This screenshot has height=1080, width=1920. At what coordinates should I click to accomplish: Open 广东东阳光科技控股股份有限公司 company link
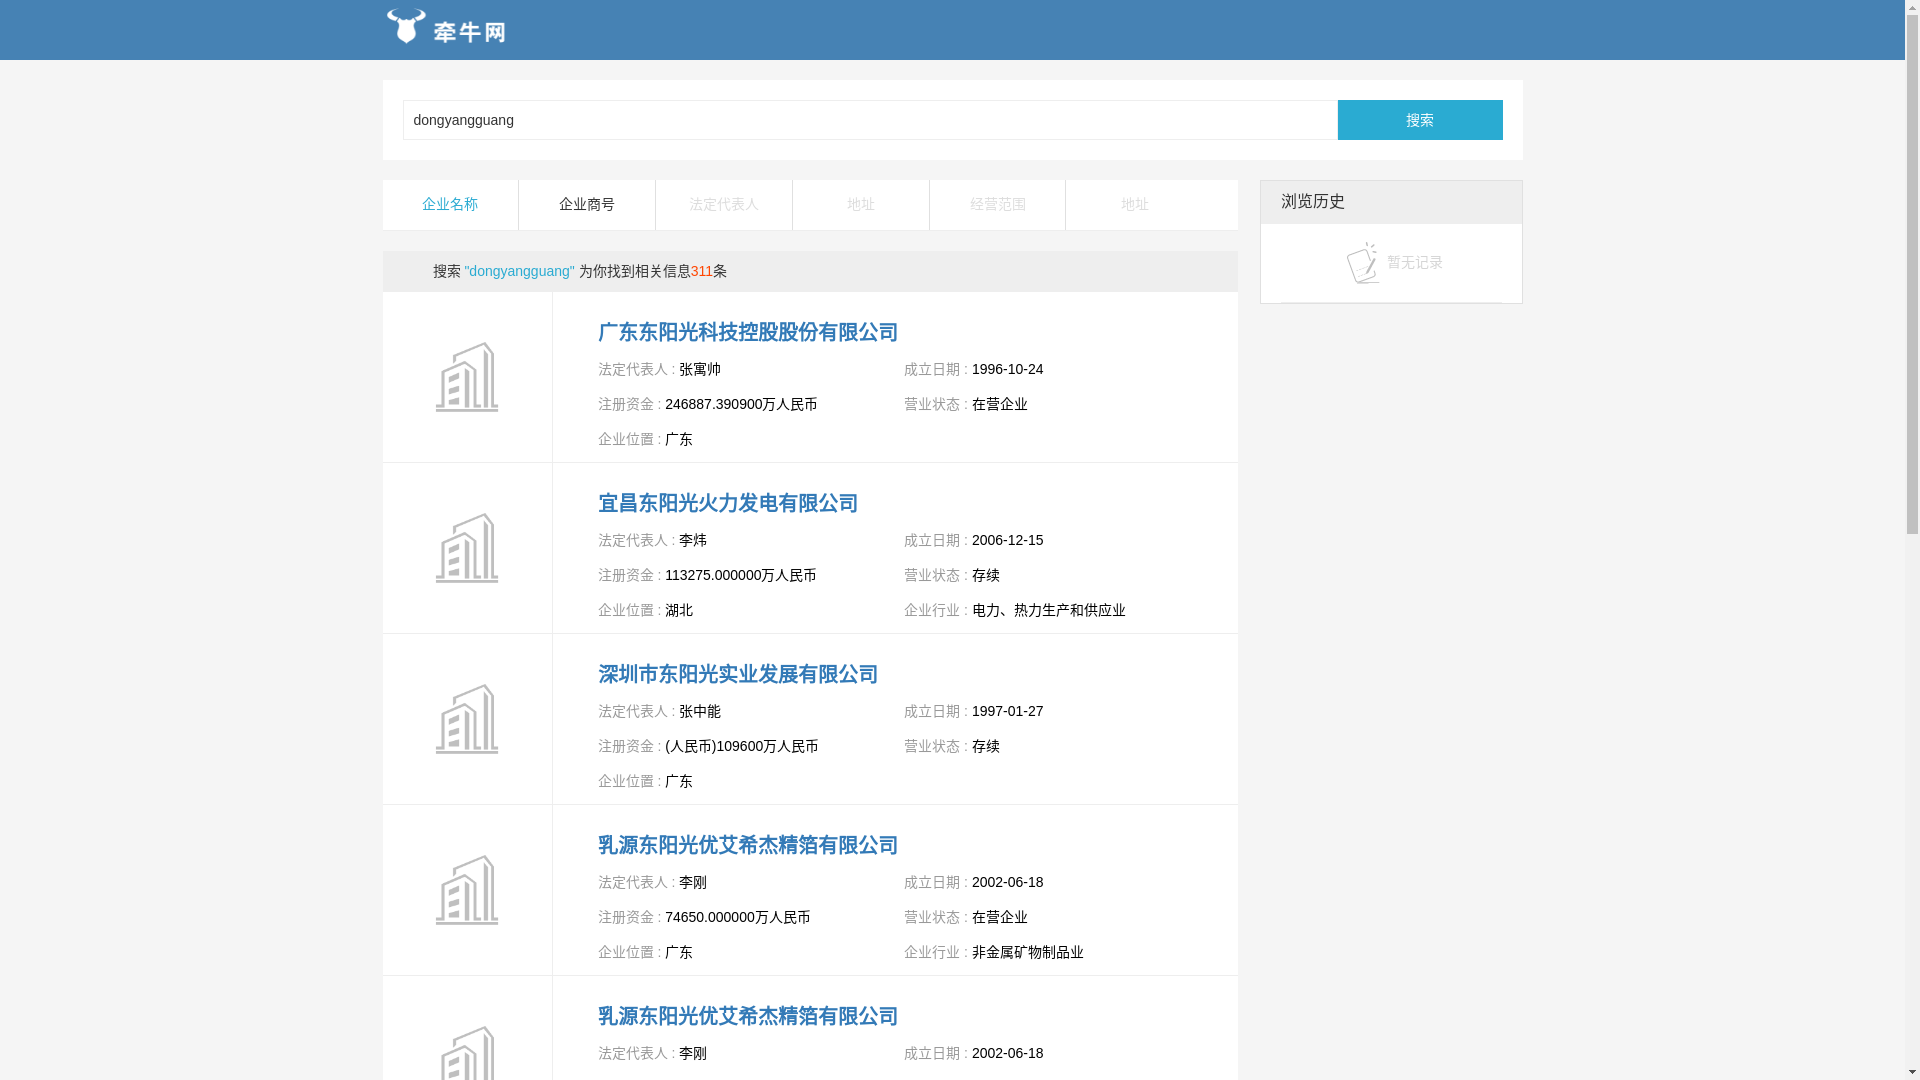(x=748, y=332)
